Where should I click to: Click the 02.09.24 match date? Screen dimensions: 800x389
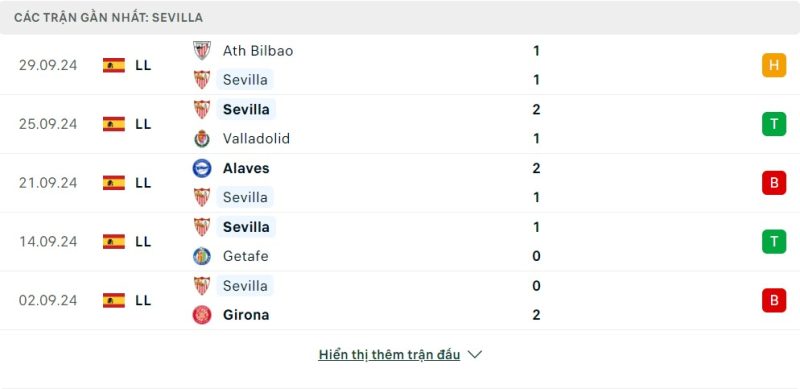tap(48, 300)
